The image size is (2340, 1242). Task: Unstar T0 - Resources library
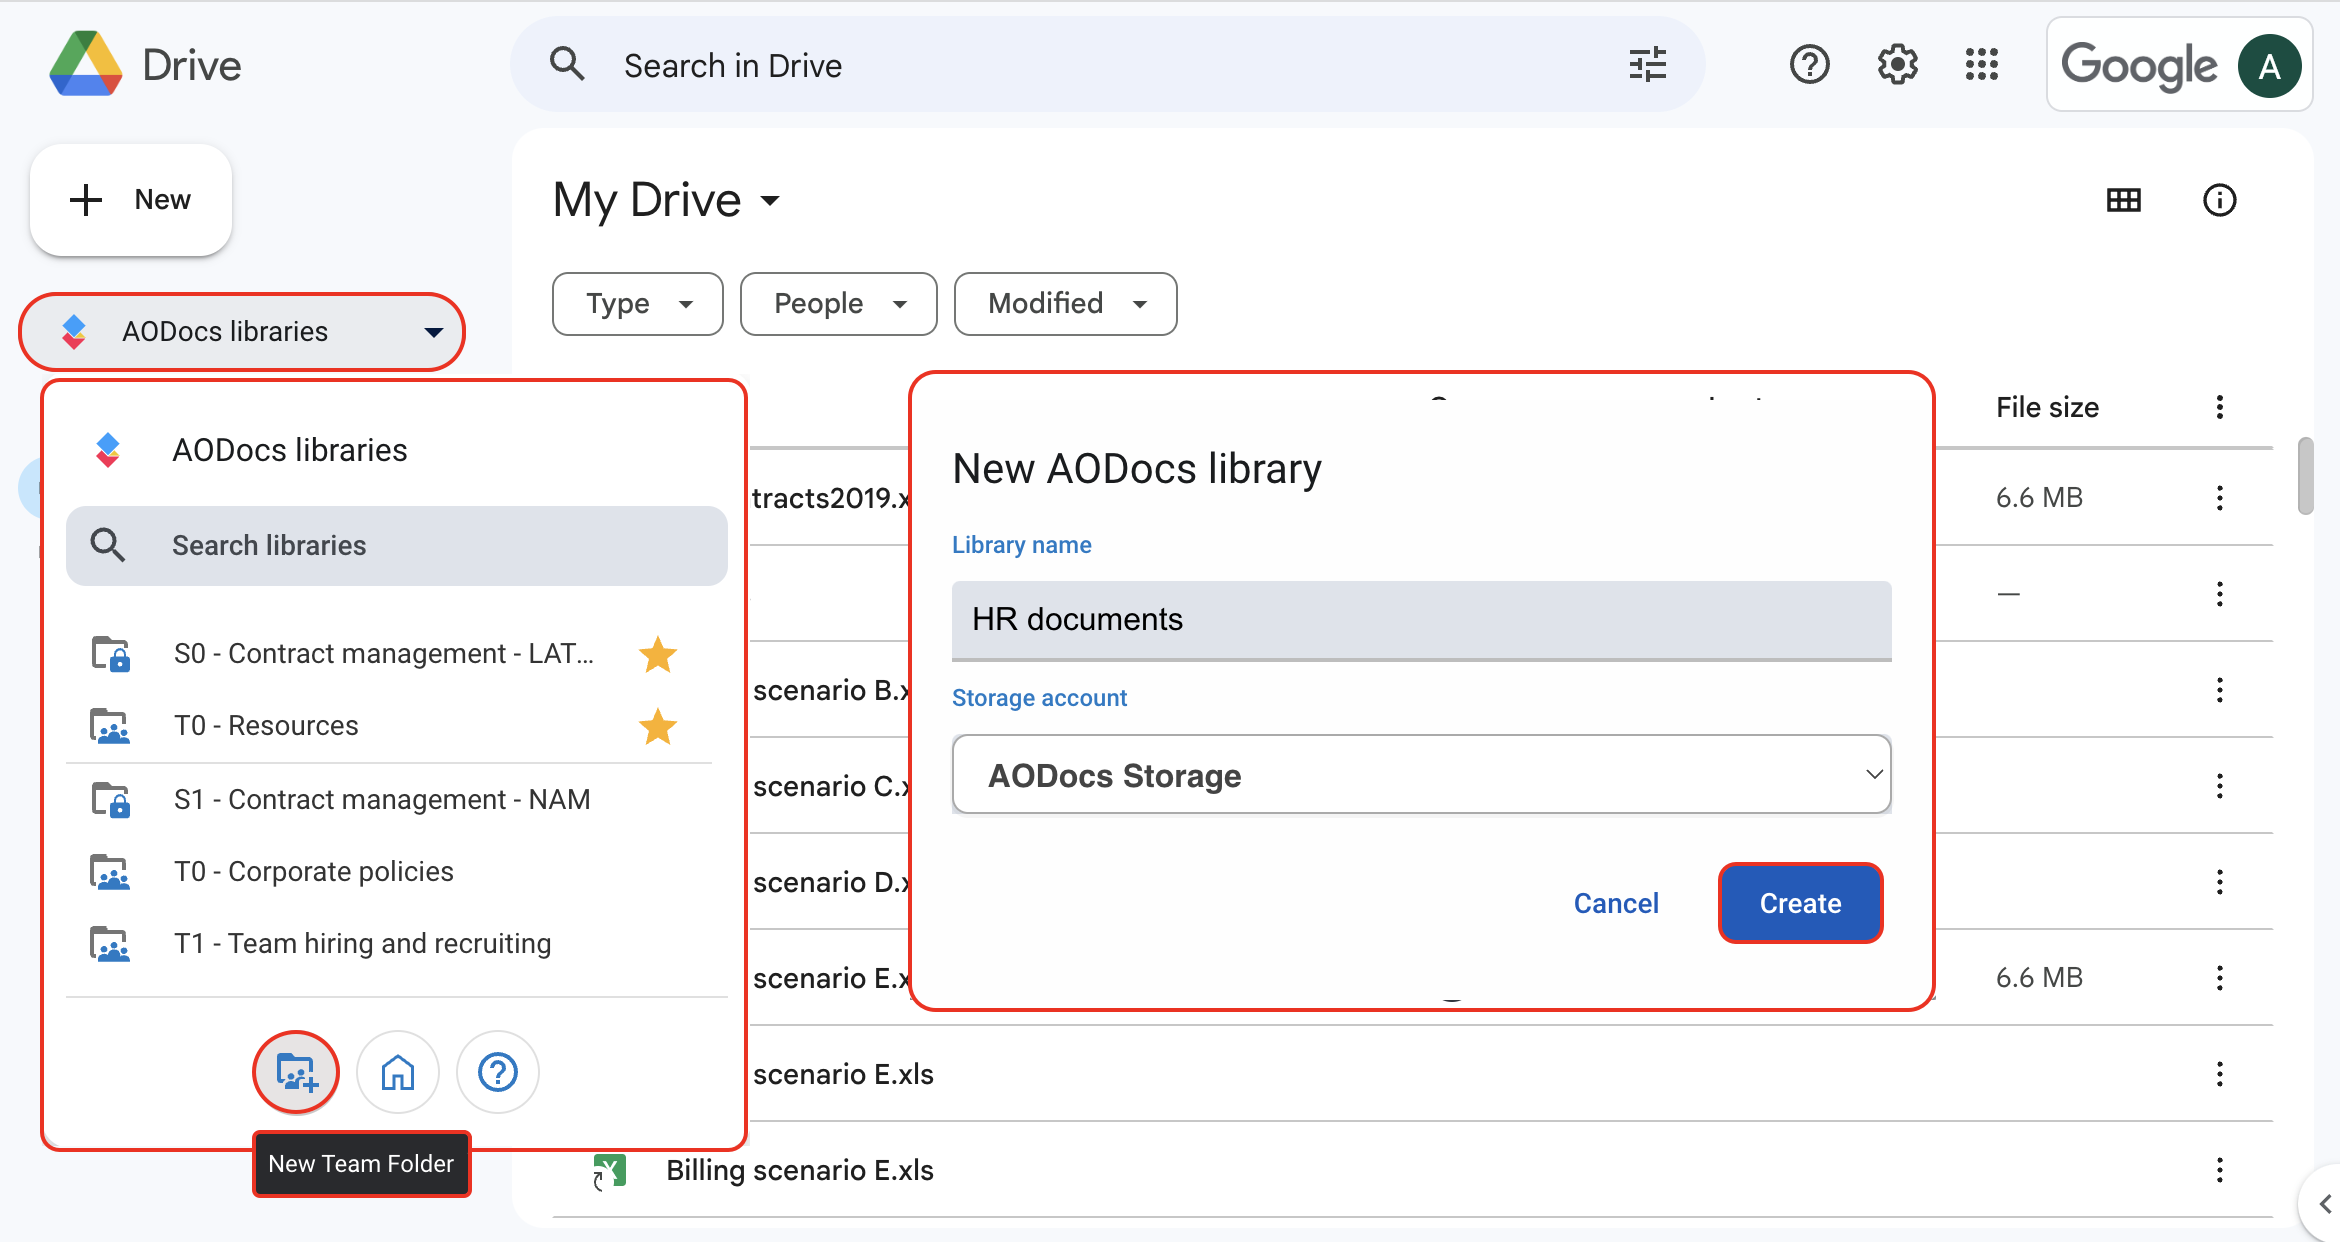coord(657,726)
